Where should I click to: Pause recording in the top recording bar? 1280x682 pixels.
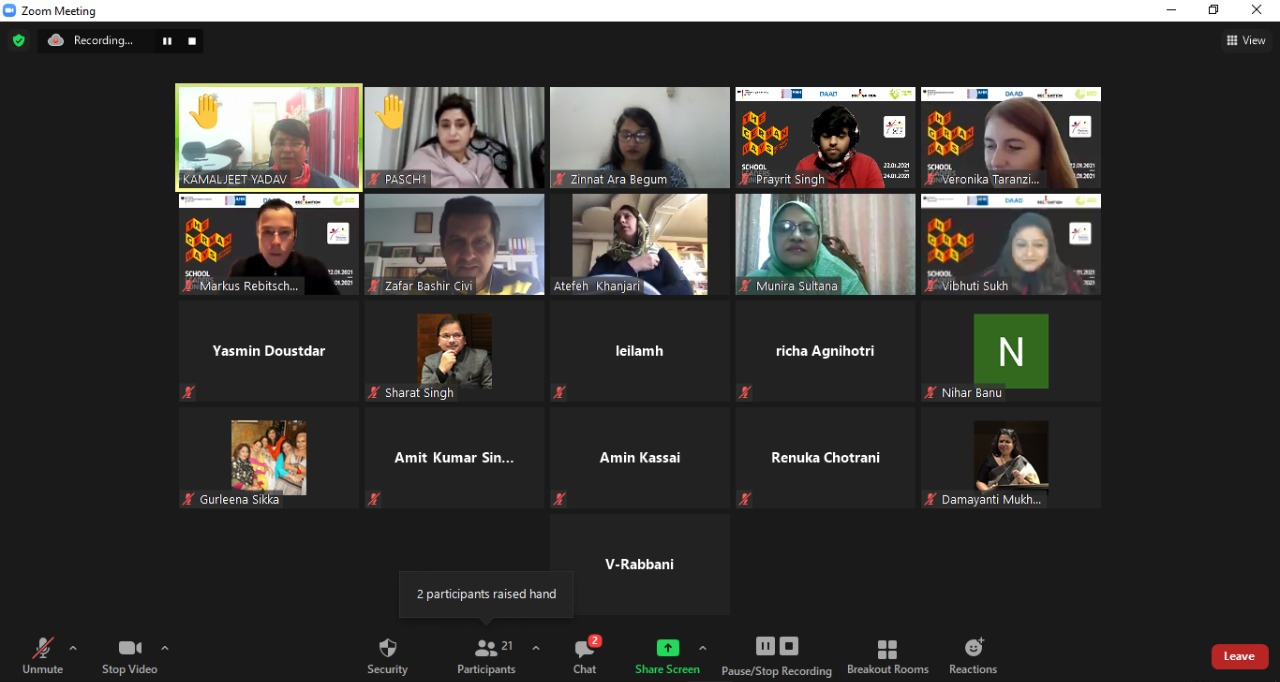click(x=167, y=41)
